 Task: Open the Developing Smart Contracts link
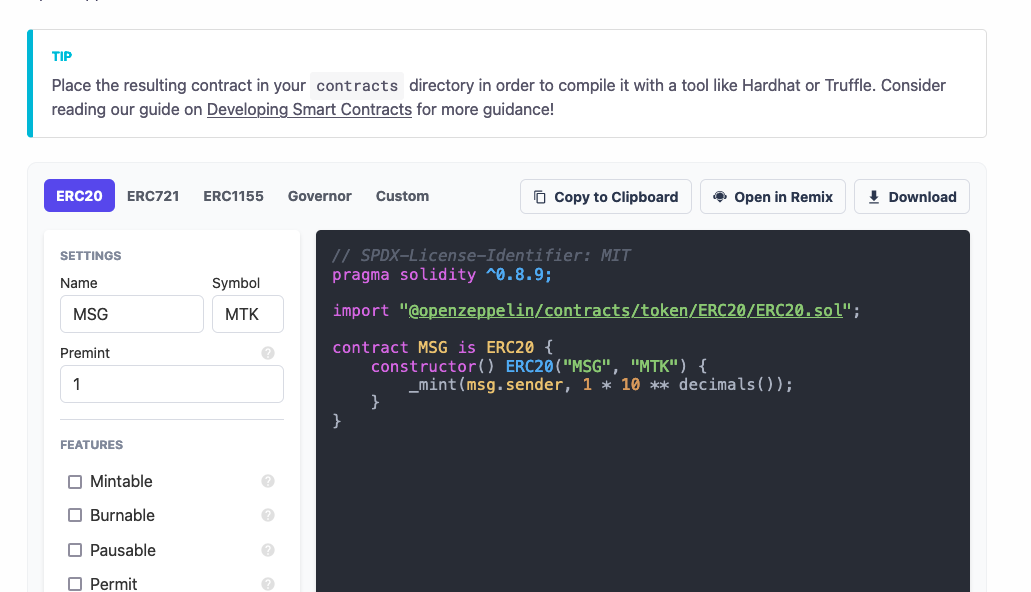click(x=309, y=109)
